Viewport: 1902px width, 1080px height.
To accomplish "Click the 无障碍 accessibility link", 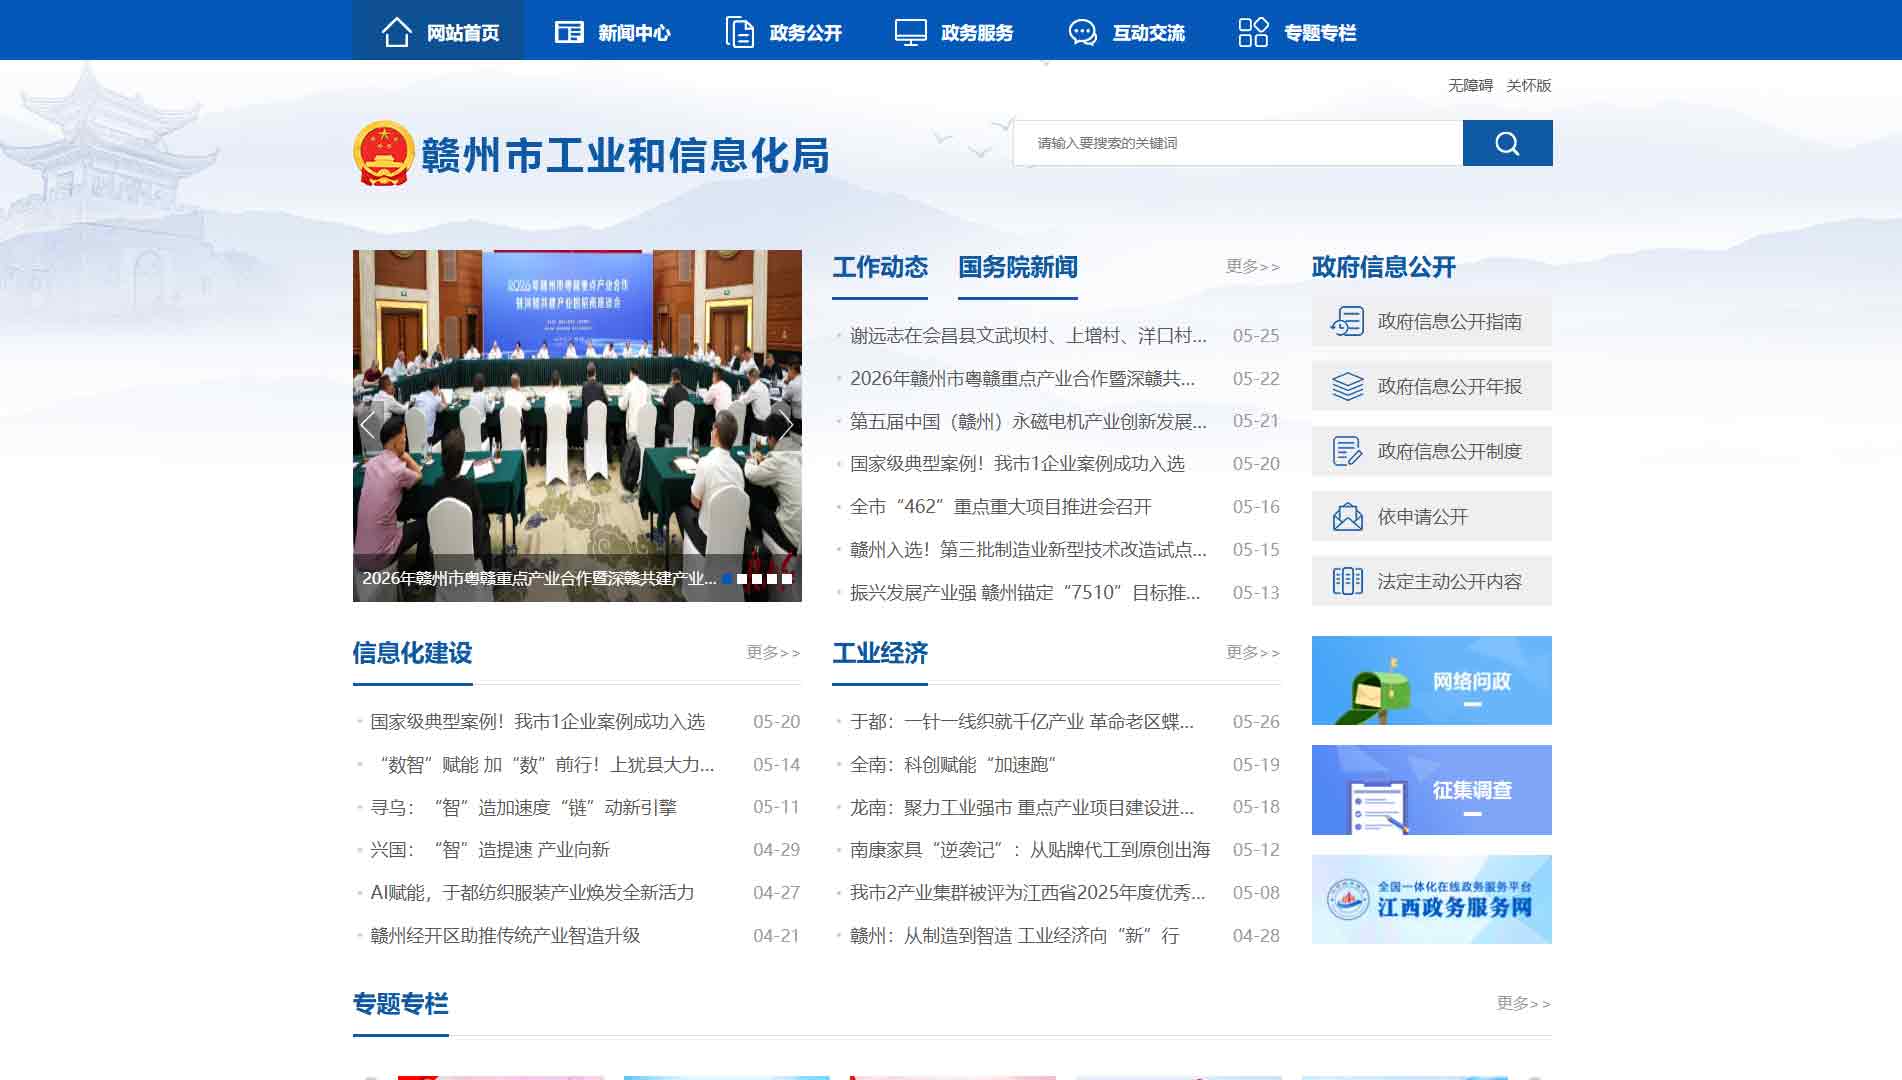I will tap(1470, 85).
